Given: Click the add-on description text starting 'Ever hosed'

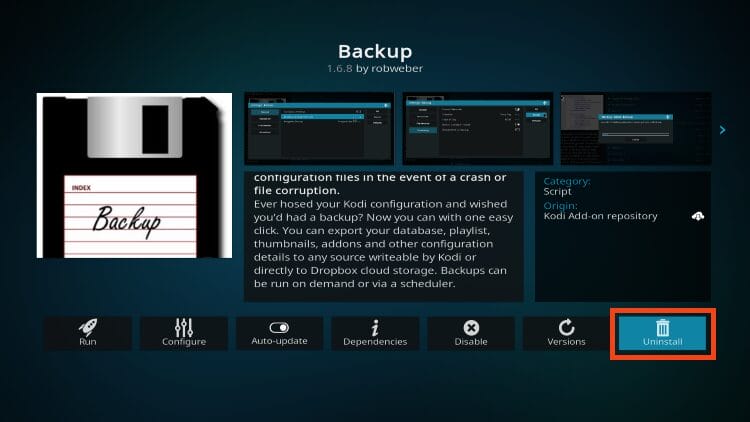Looking at the screenshot, I should 383,244.
